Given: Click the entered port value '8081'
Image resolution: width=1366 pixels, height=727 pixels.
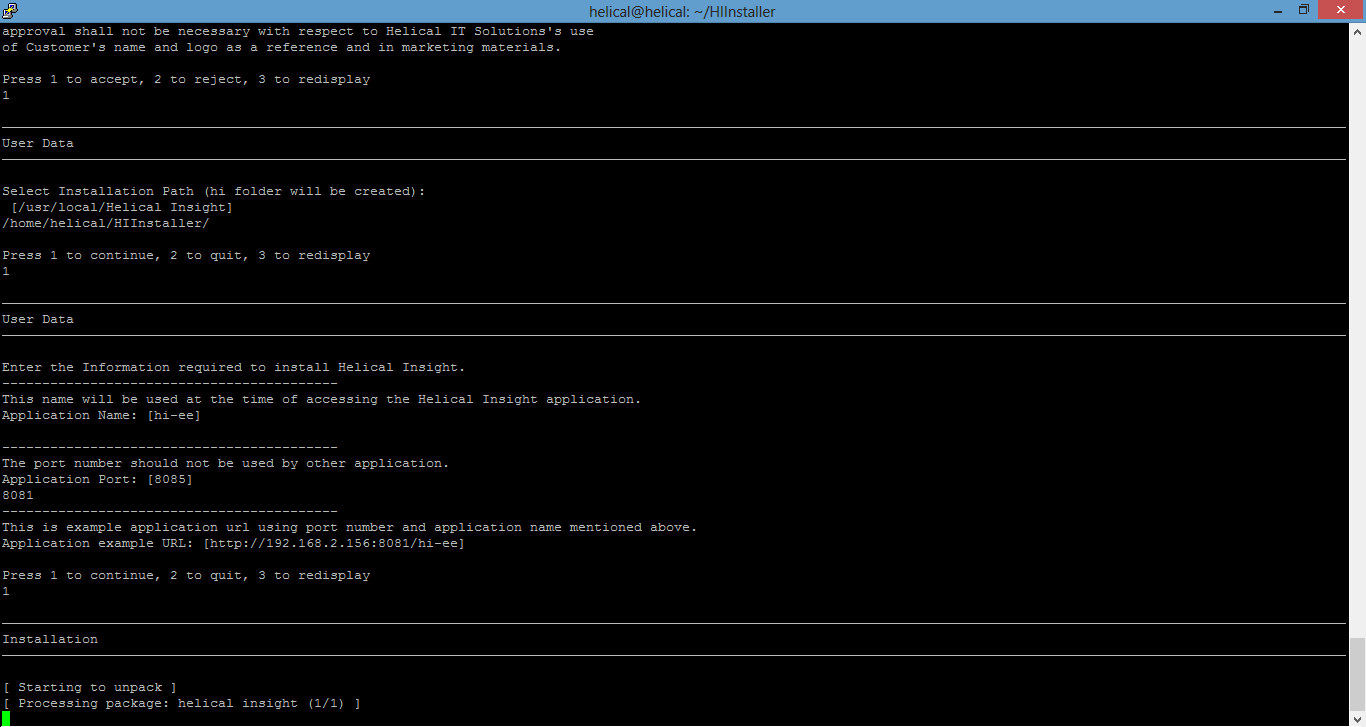Looking at the screenshot, I should [18, 495].
